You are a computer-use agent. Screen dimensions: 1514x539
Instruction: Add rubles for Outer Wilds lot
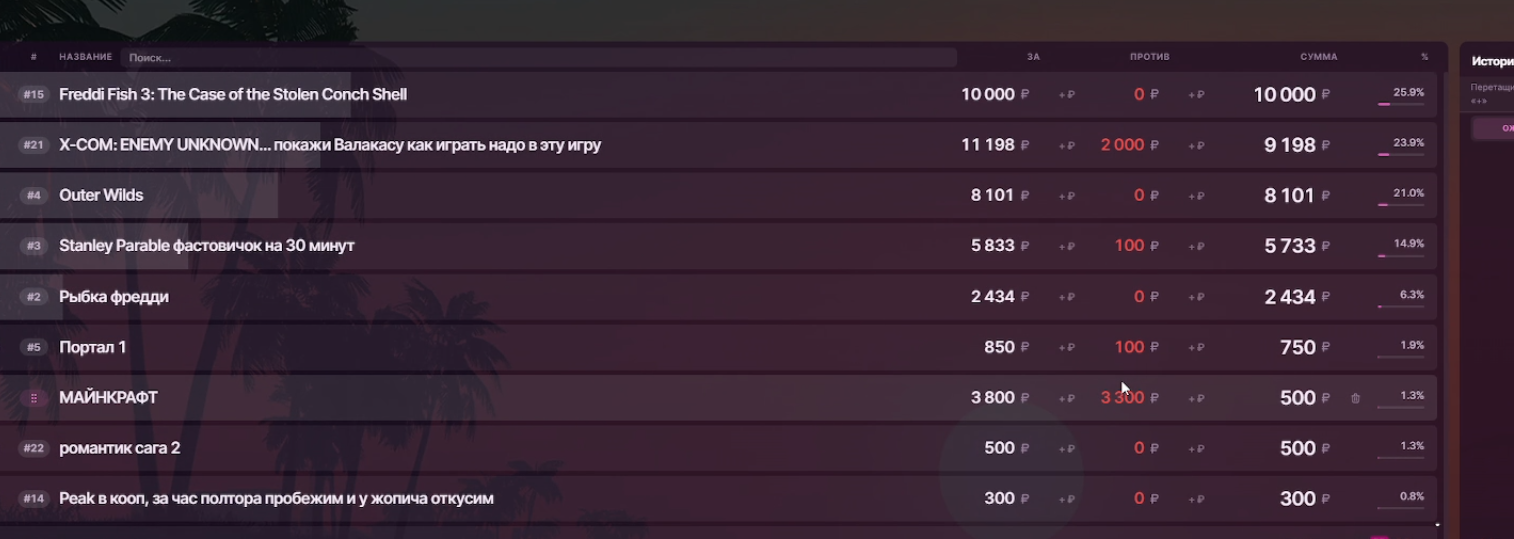pyautogui.click(x=1066, y=196)
